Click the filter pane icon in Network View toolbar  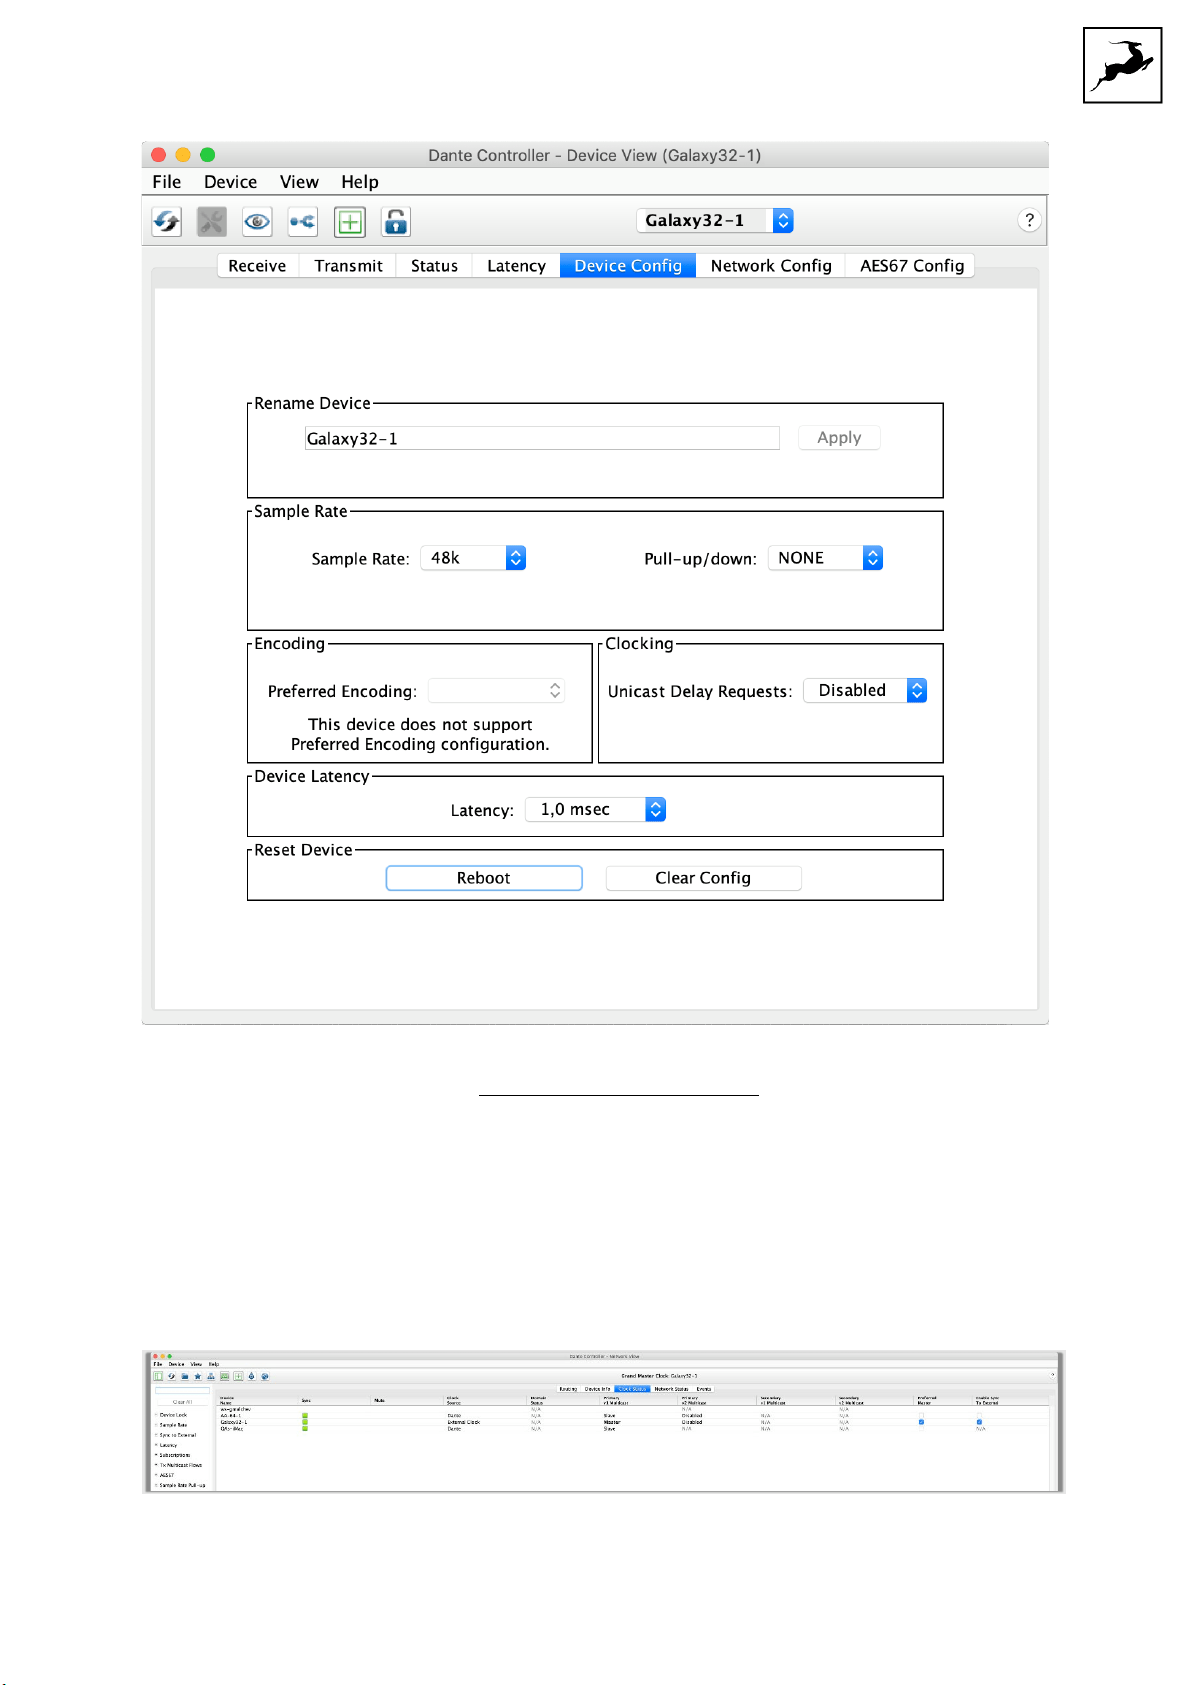point(158,1376)
